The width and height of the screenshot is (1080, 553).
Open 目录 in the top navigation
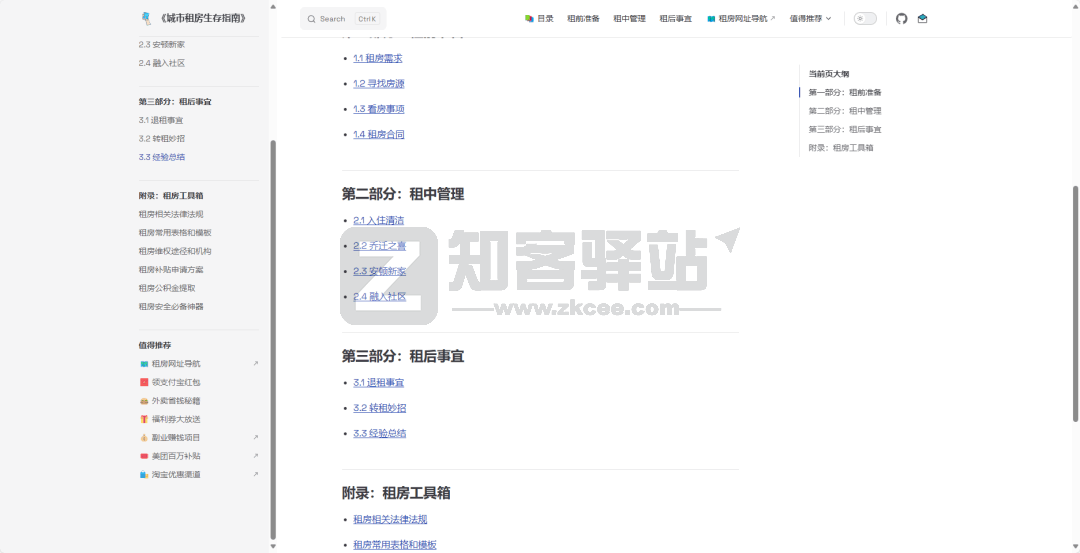(x=539, y=19)
